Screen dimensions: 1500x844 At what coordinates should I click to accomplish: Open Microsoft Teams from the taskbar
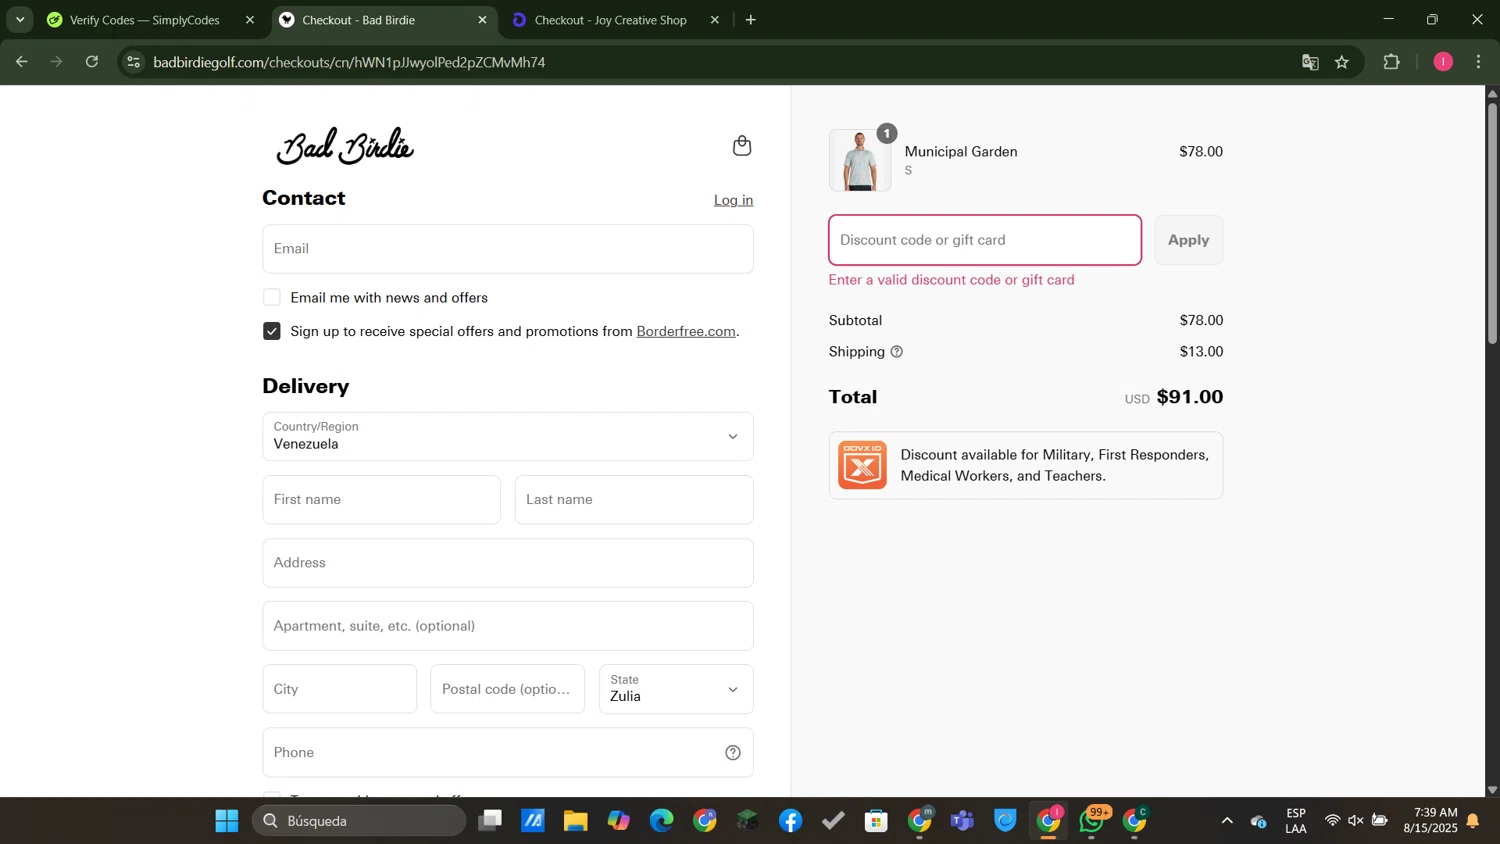(x=963, y=821)
